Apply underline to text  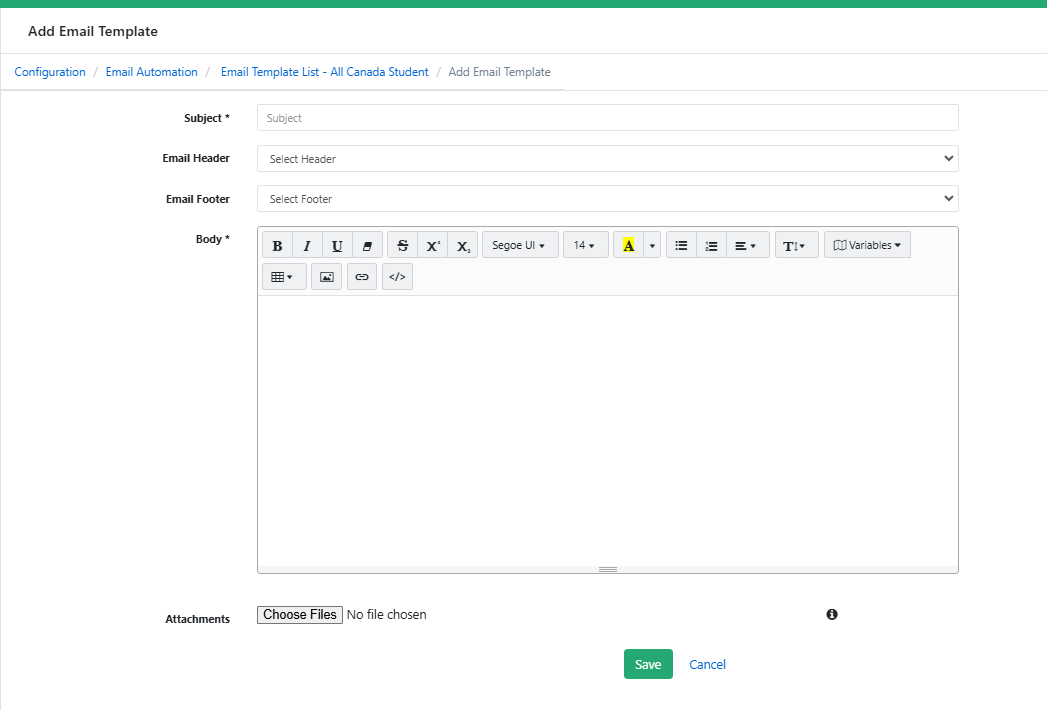coord(337,245)
